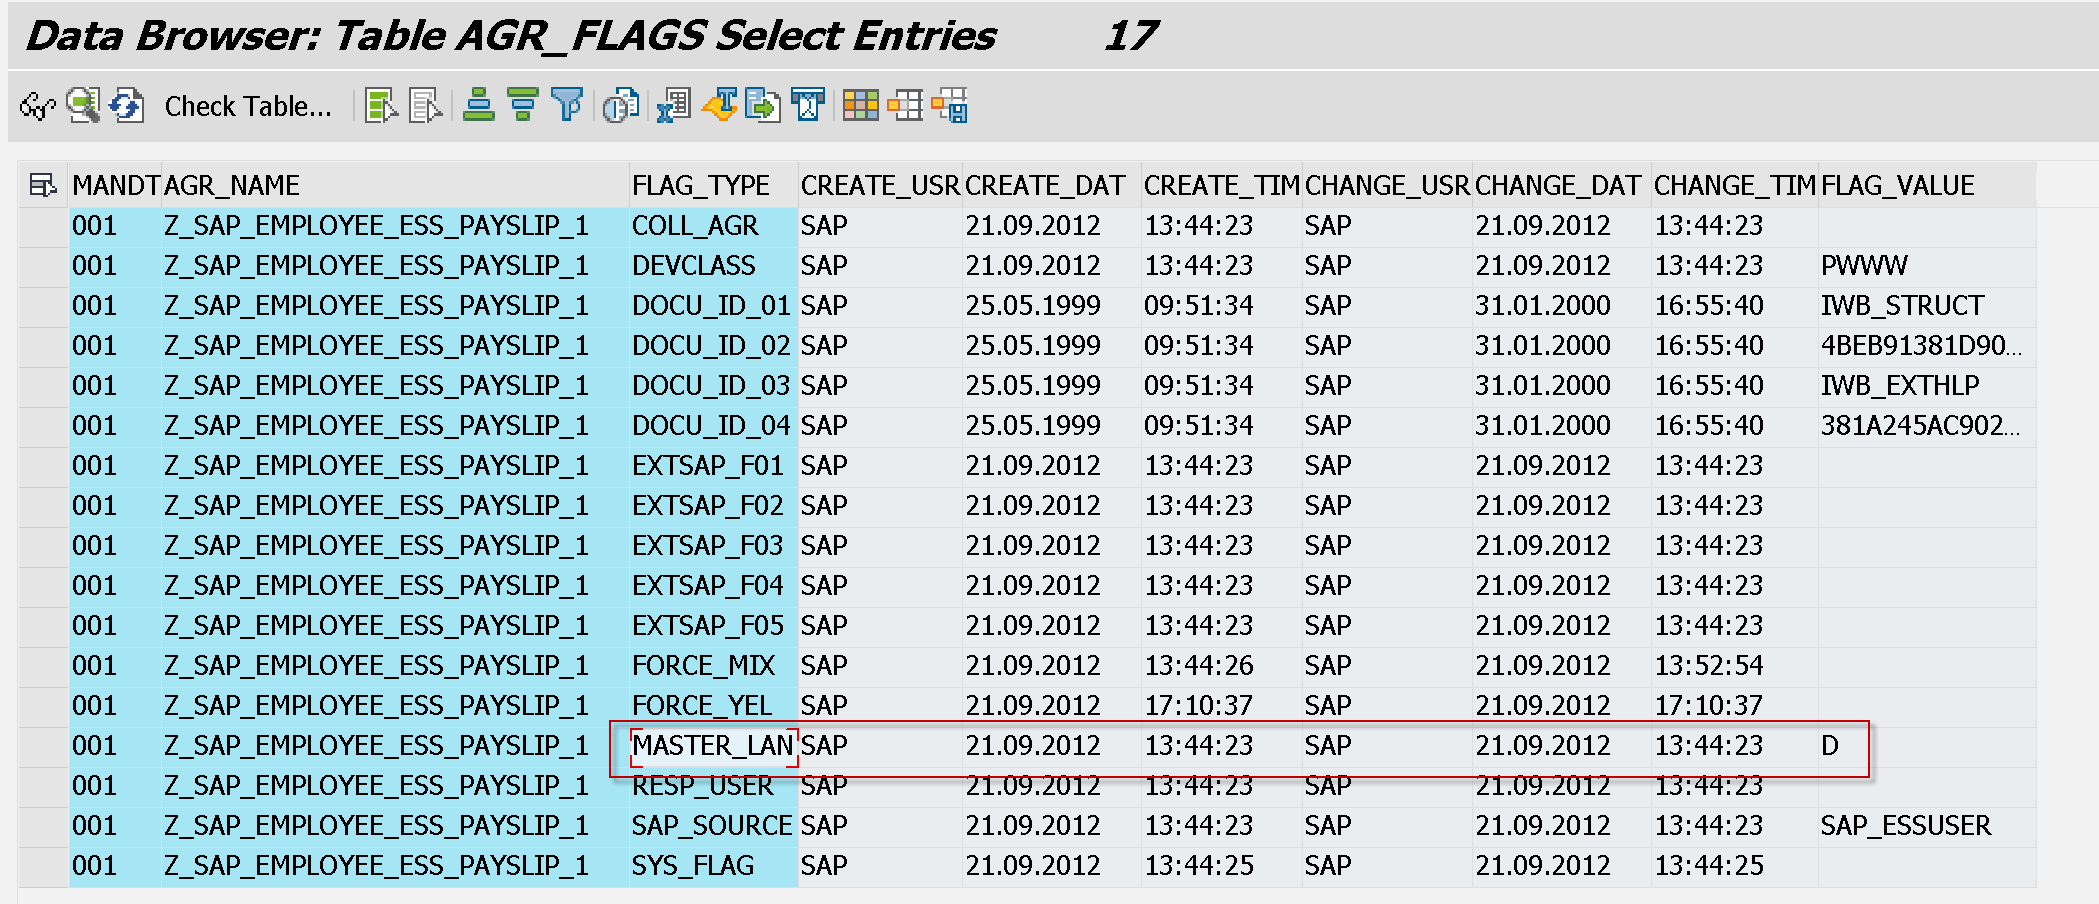Click the CHANGE_USR column header
The width and height of the screenshot is (2099, 904).
[x=1388, y=185]
